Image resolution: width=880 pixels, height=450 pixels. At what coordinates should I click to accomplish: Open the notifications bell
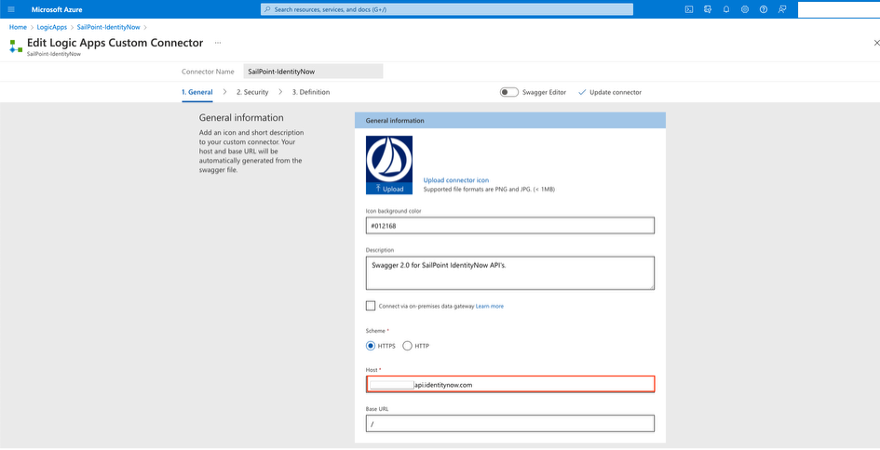[x=726, y=10]
